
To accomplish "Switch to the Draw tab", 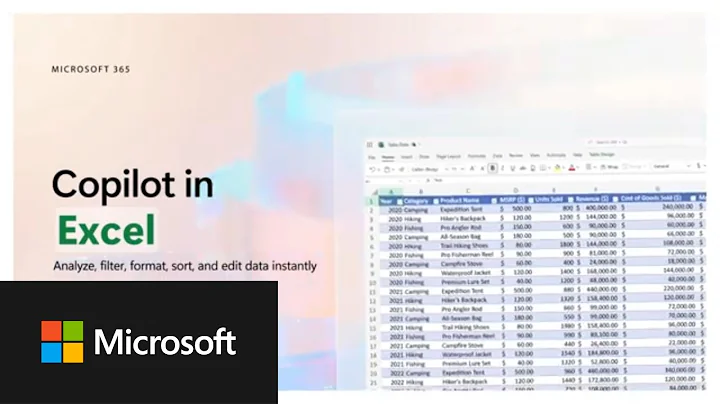I will (x=424, y=157).
